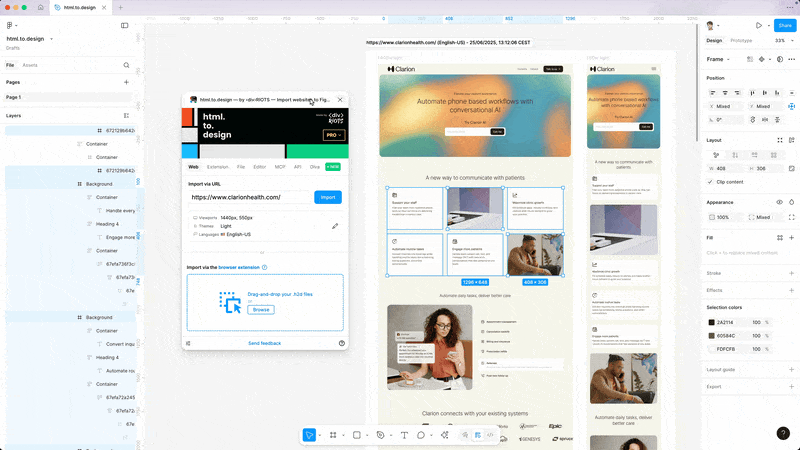
Task: Edit import settings pencil icon in plugin
Action: (x=335, y=226)
